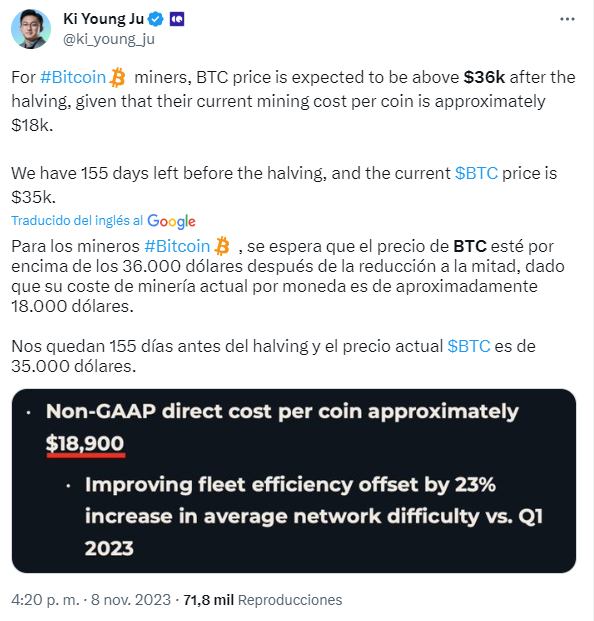View the 71,8 mil Reproducciones count
594x621 pixels.
(x=263, y=600)
